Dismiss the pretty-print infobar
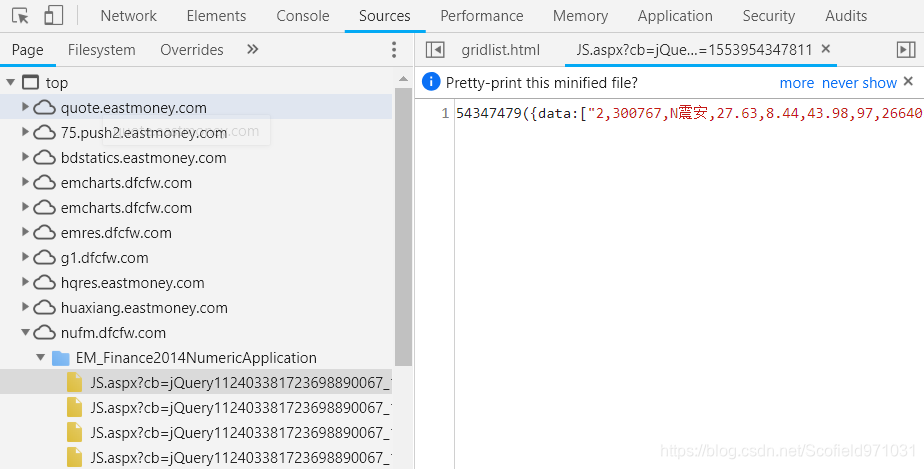 point(908,81)
